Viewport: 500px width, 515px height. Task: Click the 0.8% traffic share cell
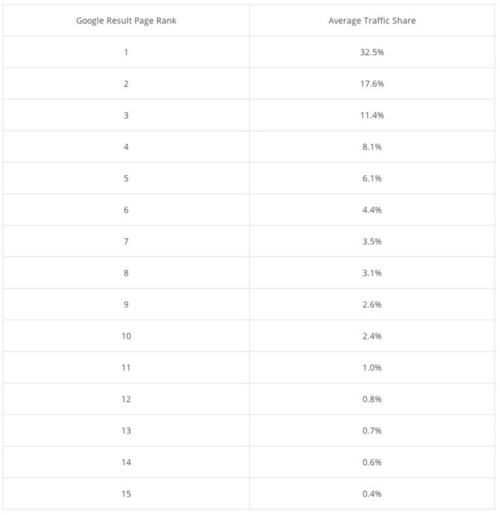372,399
